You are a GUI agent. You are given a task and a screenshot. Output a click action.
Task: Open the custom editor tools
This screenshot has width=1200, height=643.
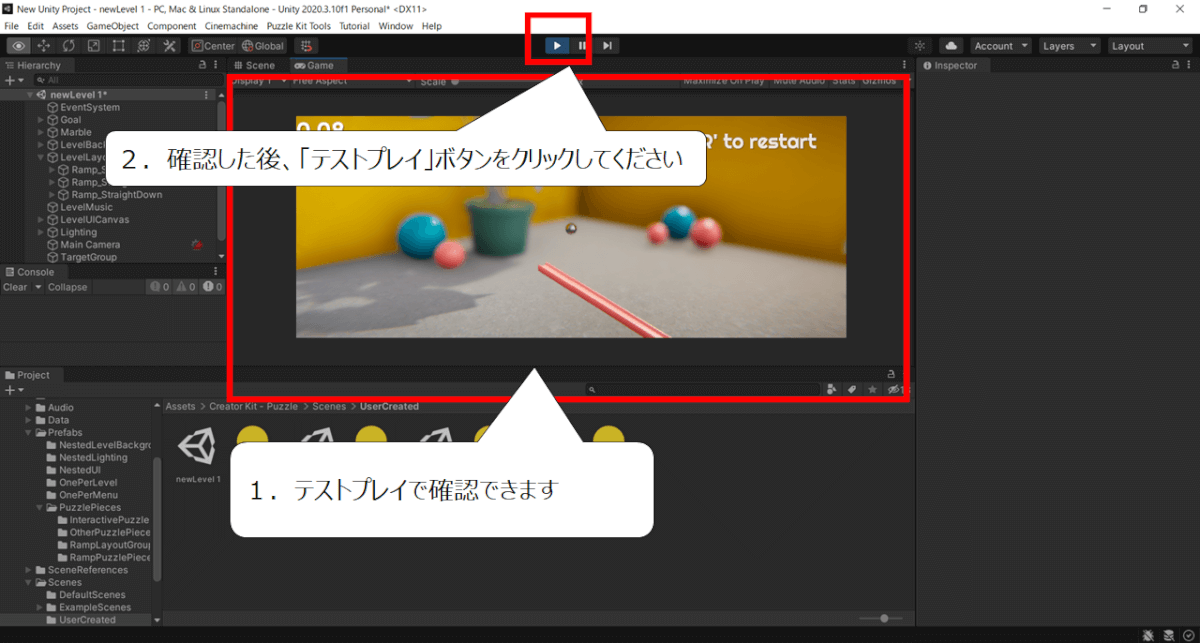pos(169,46)
